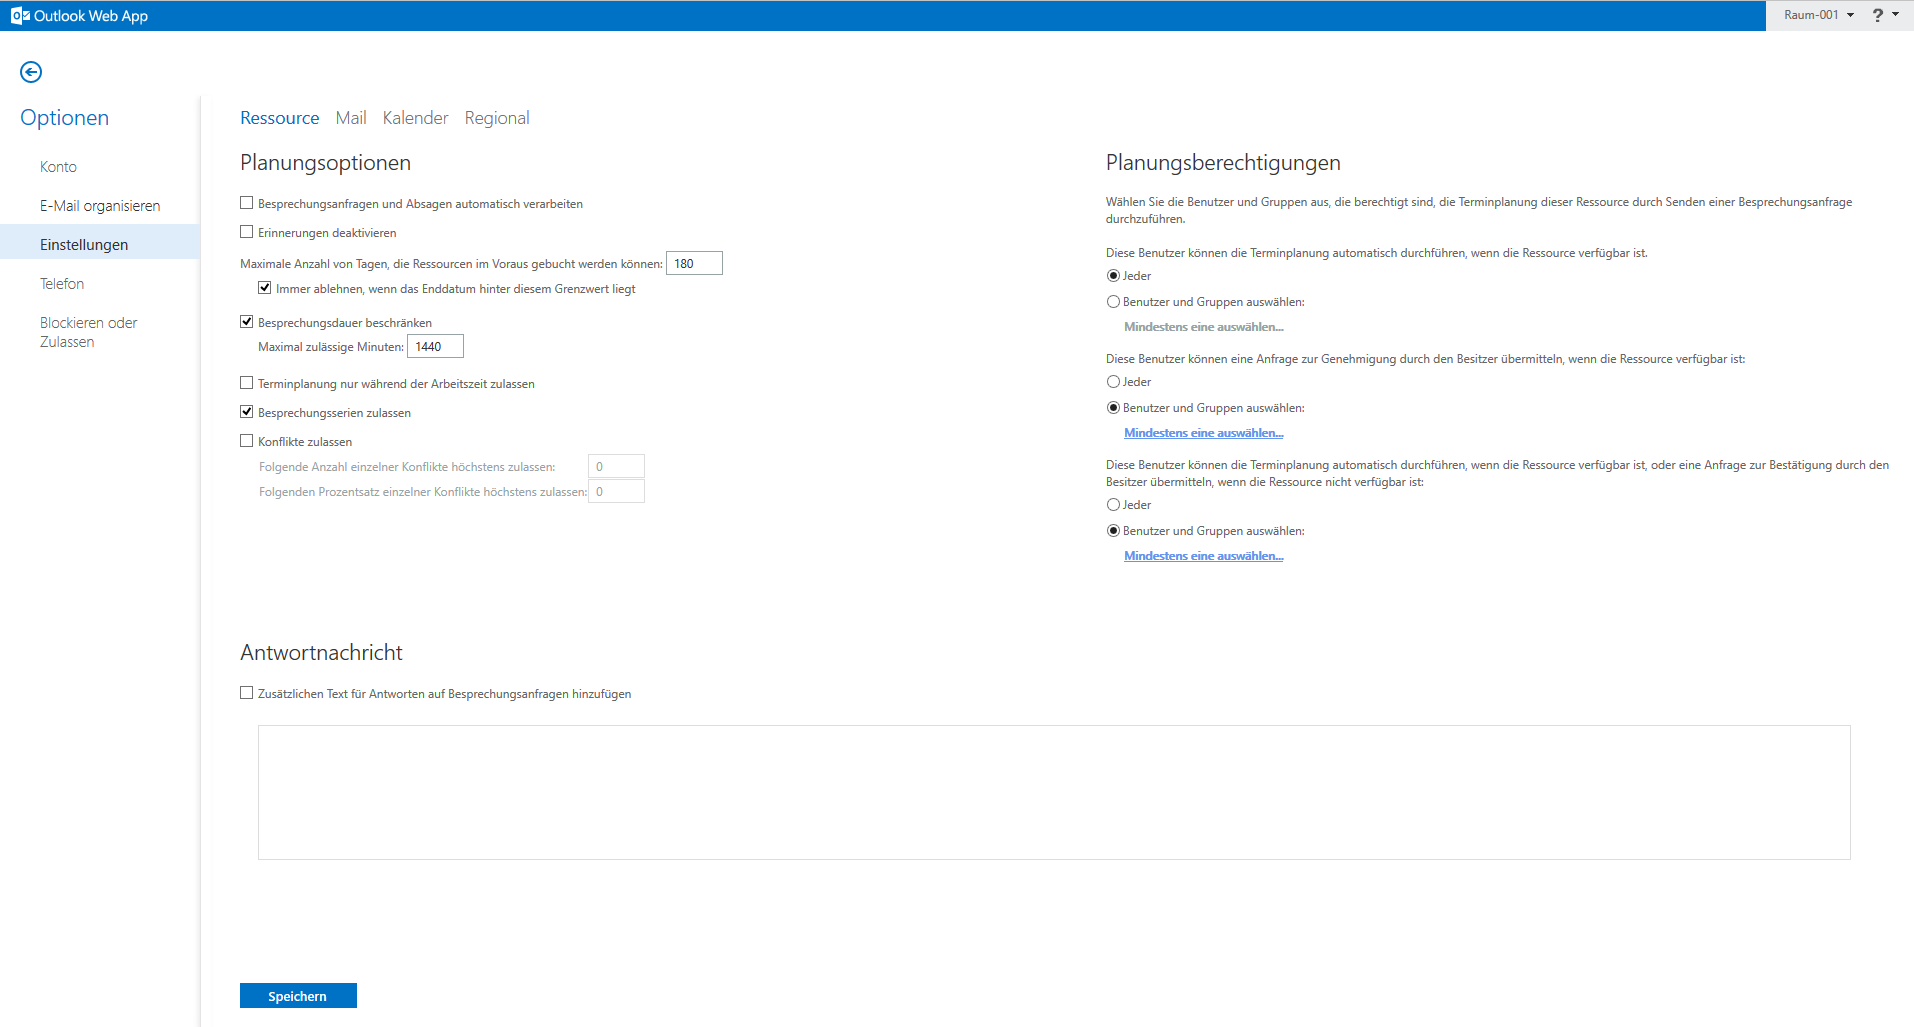Screen dimensions: 1914x1027
Task: Switch to the Ressource tab
Action: tap(279, 118)
